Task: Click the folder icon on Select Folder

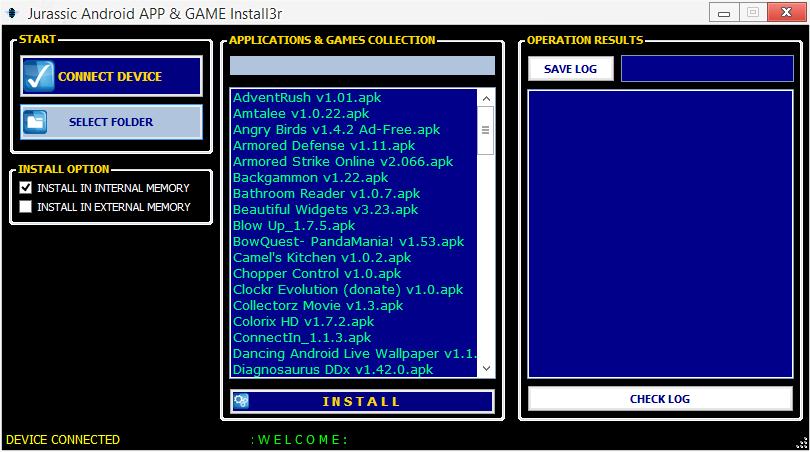Action: click(36, 122)
